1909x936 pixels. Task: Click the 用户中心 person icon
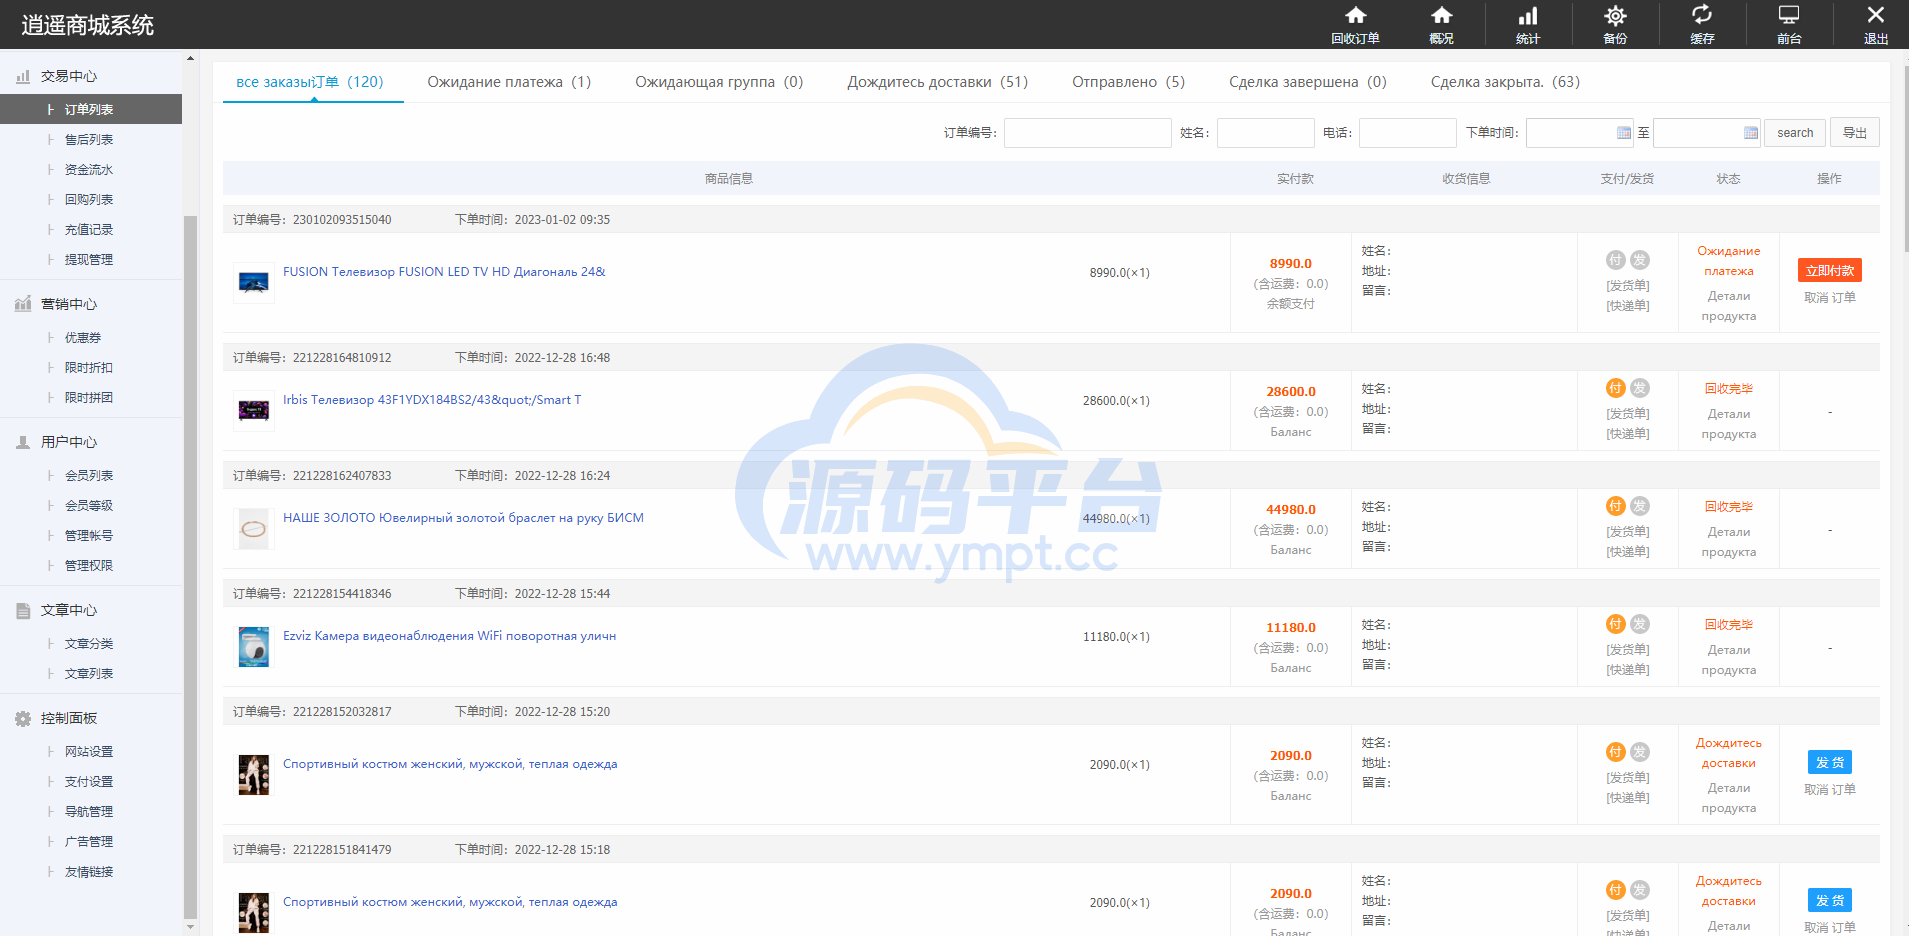(x=23, y=442)
